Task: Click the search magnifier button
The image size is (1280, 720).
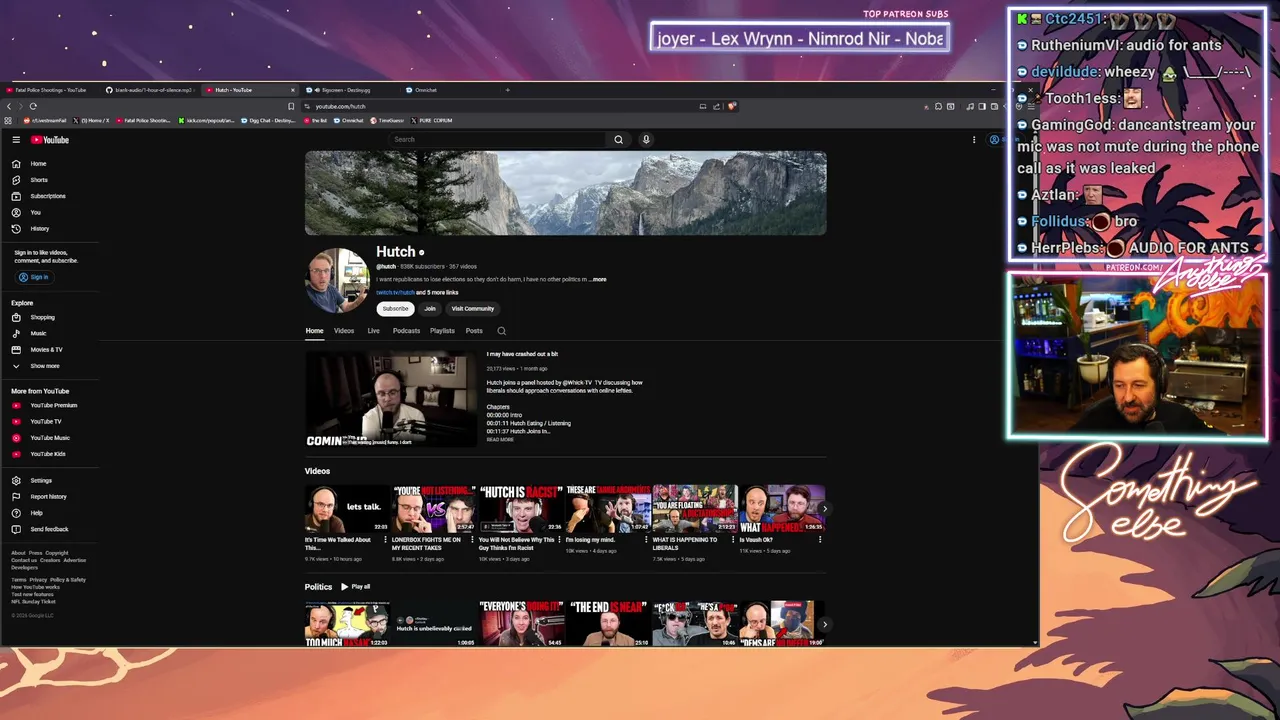Action: click(618, 139)
